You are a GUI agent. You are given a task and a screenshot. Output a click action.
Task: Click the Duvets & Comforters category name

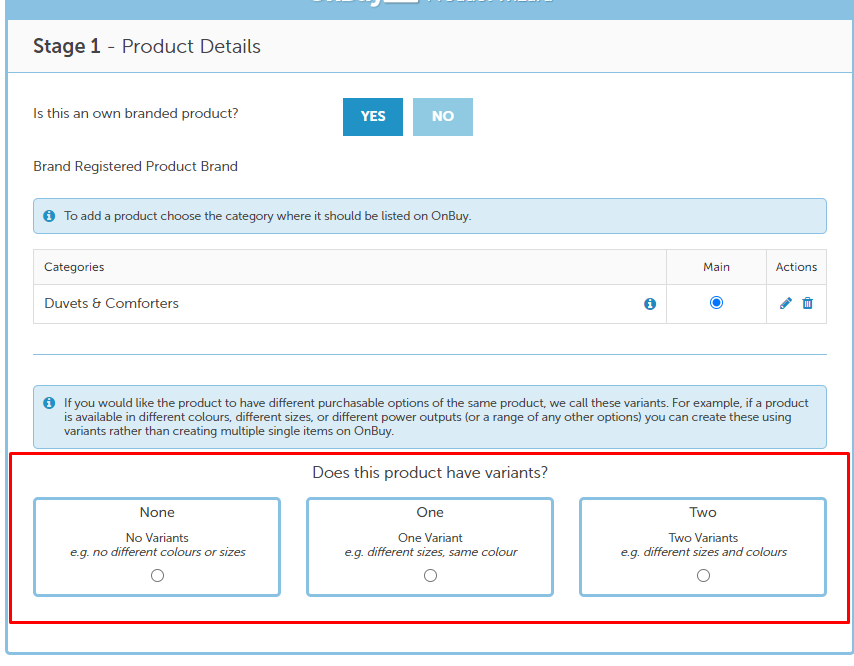(x=111, y=303)
